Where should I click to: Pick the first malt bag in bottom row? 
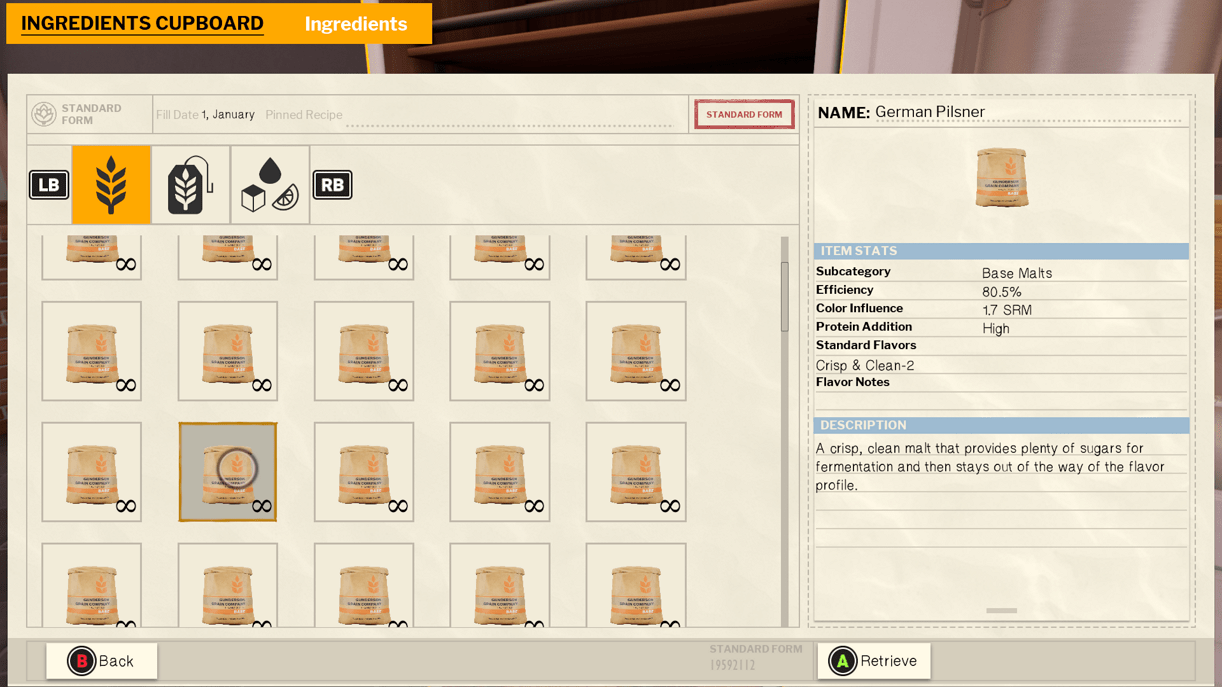92,588
